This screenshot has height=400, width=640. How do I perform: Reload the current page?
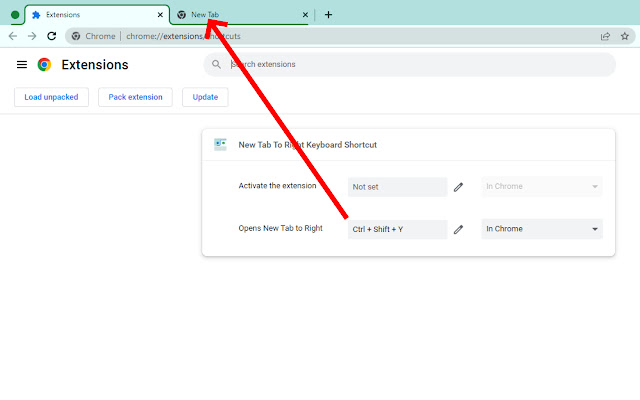pos(51,36)
